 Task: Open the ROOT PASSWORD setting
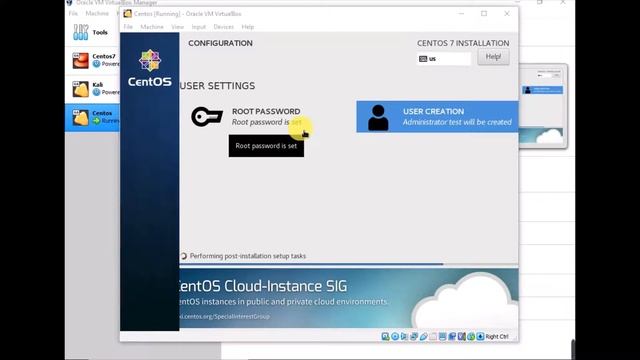point(247,117)
